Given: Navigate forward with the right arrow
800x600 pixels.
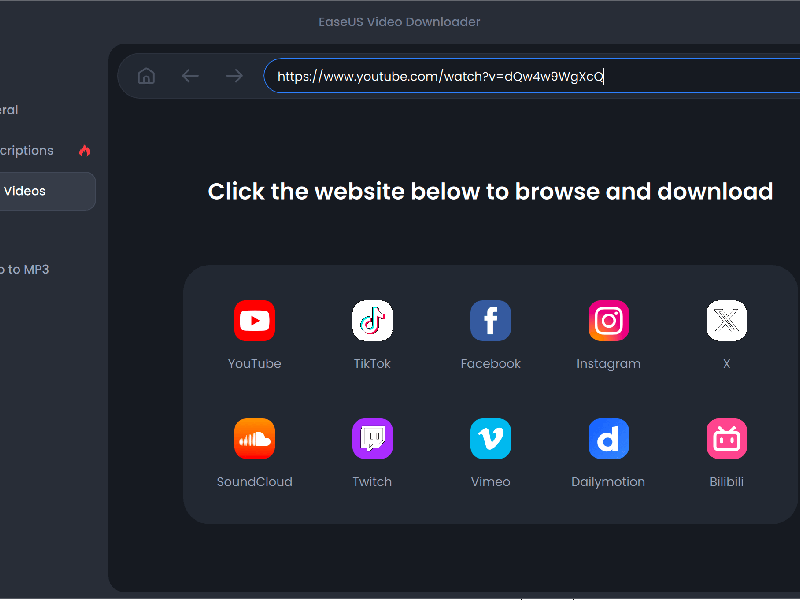Looking at the screenshot, I should 234,76.
